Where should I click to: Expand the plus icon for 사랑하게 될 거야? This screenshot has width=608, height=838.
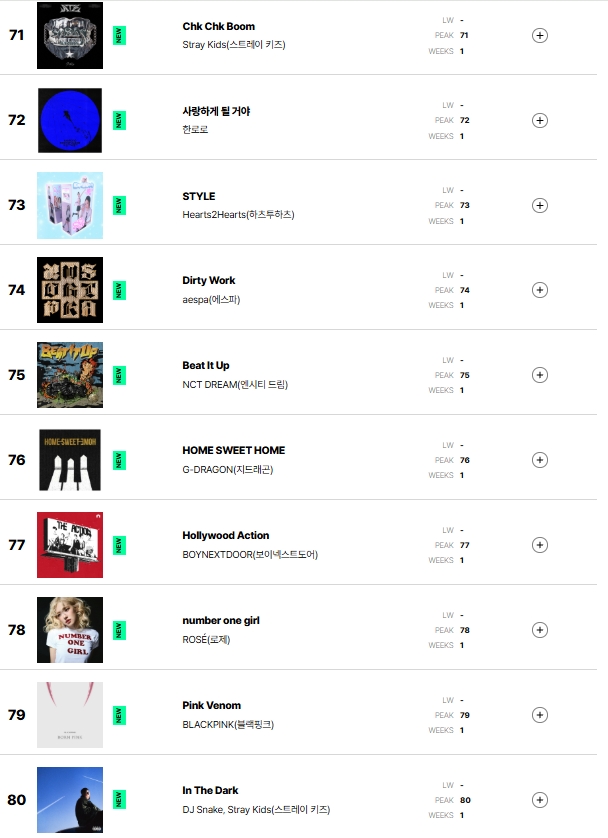coord(540,120)
